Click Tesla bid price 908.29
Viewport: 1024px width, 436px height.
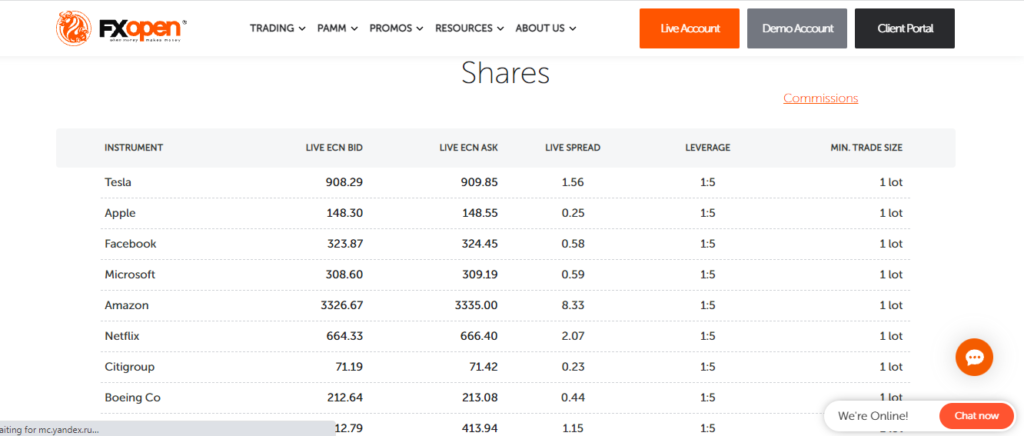pyautogui.click(x=344, y=183)
